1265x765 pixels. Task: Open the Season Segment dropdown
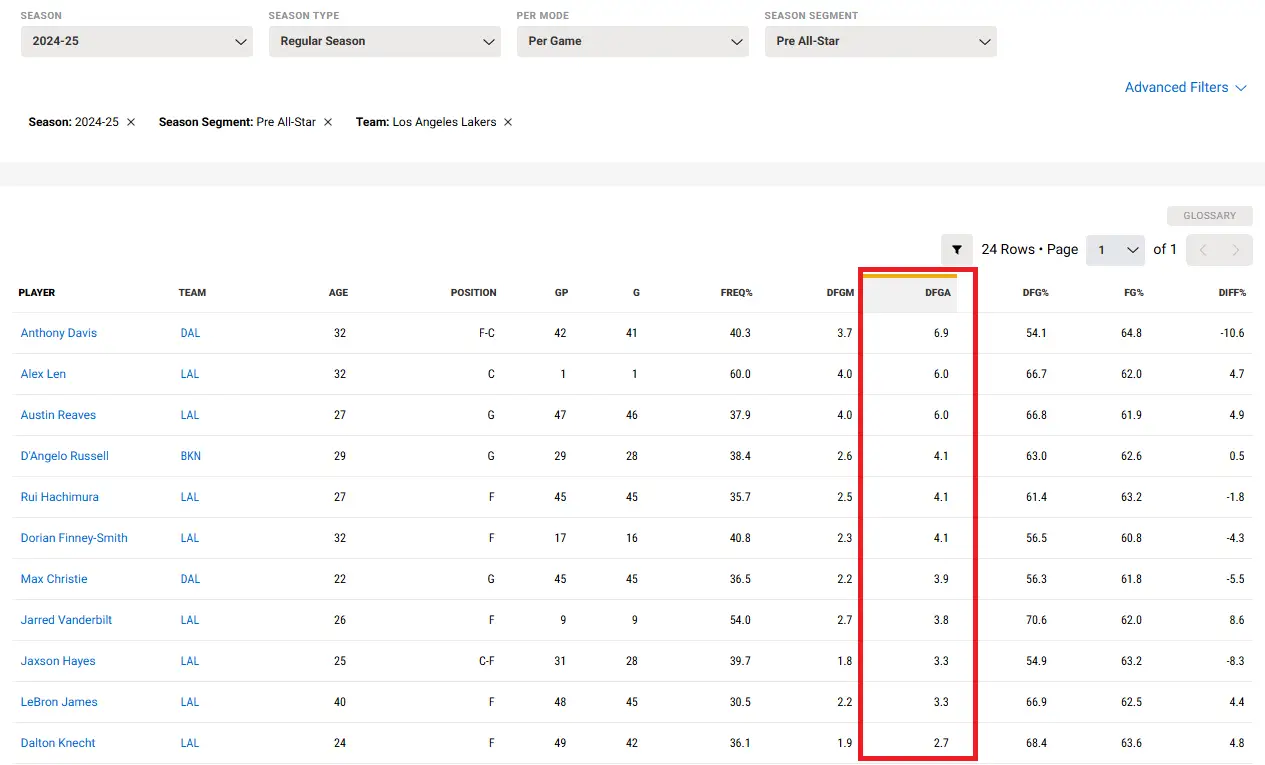[x=880, y=41]
